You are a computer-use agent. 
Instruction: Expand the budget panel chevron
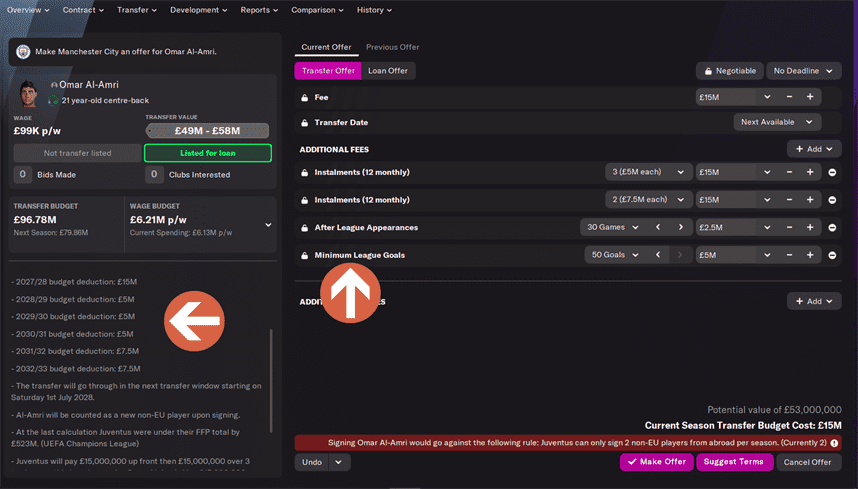268,225
